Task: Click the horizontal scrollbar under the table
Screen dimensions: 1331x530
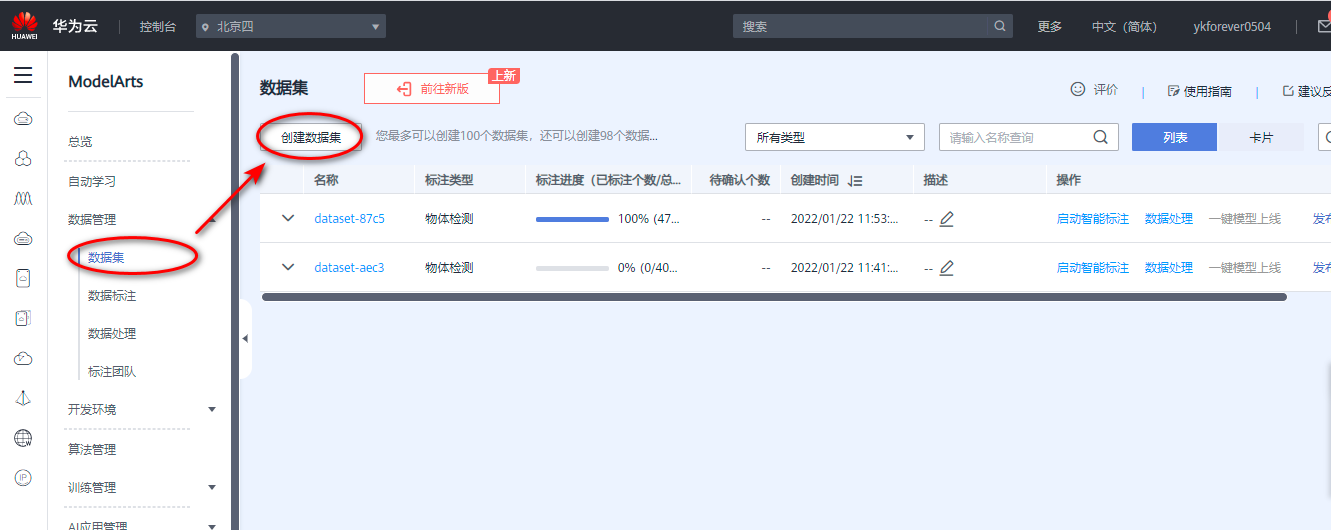Action: 774,296
